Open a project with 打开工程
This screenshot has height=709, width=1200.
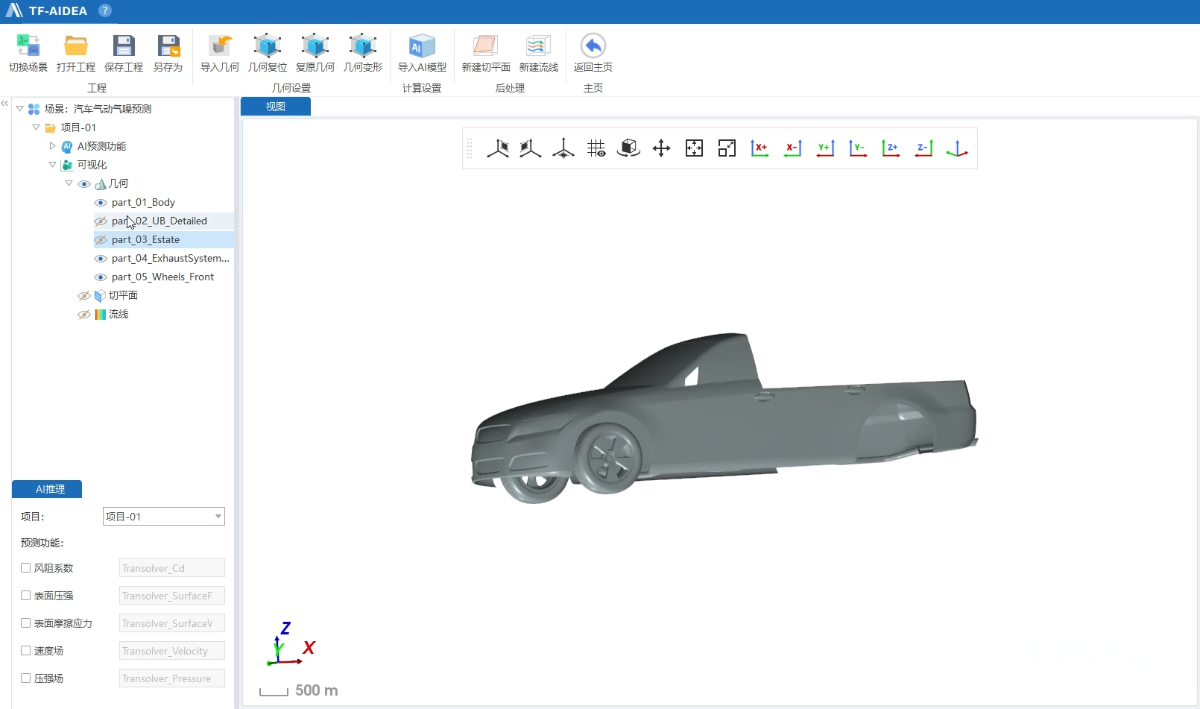76,46
